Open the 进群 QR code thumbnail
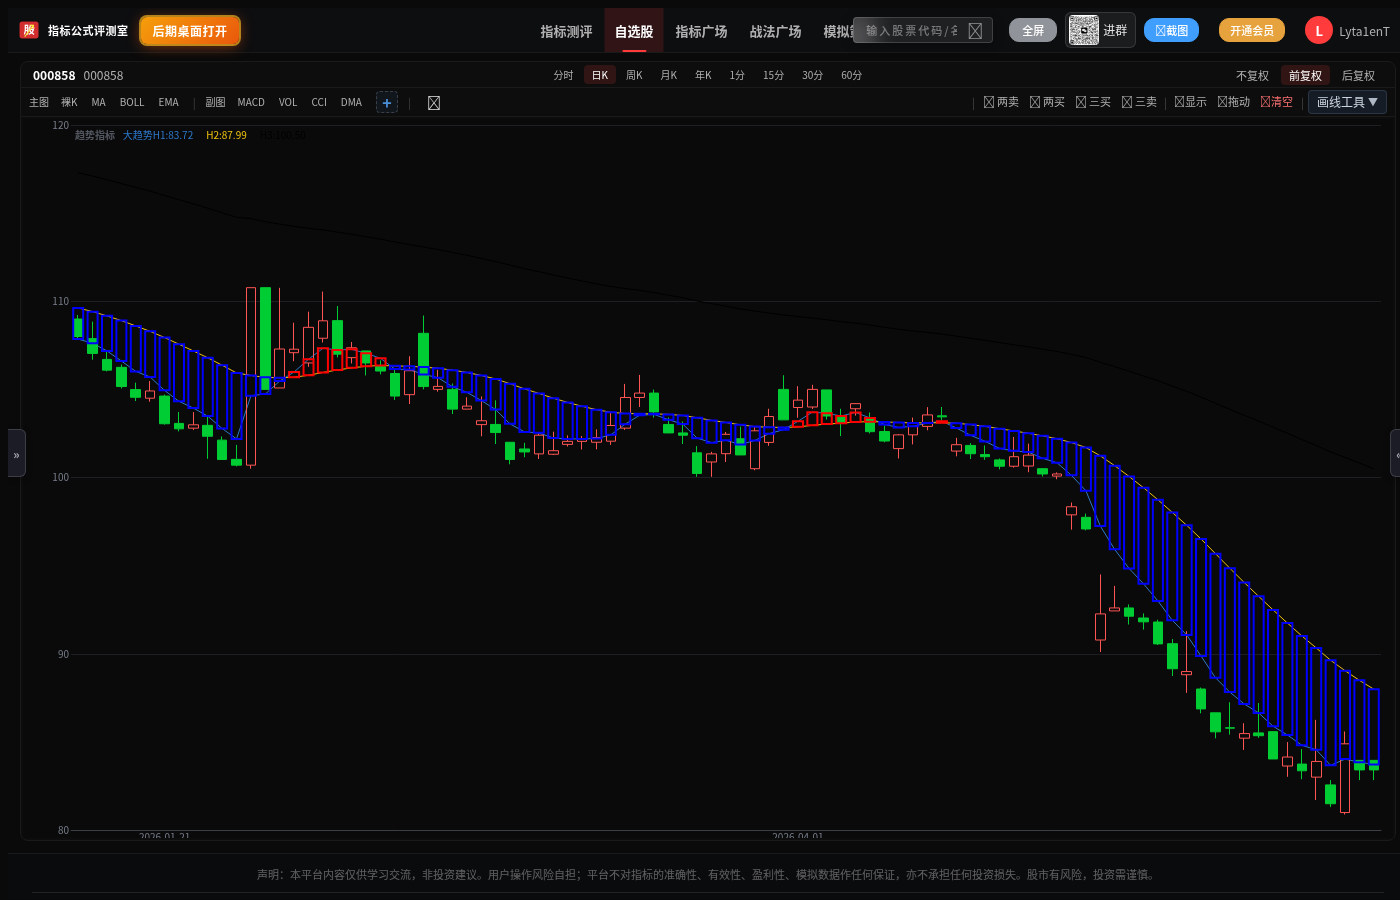 [x=1083, y=31]
